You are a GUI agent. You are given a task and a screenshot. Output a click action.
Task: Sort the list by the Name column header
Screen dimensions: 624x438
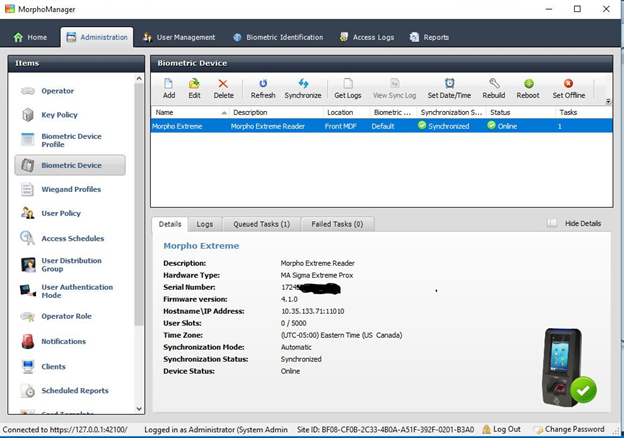pyautogui.click(x=190, y=113)
